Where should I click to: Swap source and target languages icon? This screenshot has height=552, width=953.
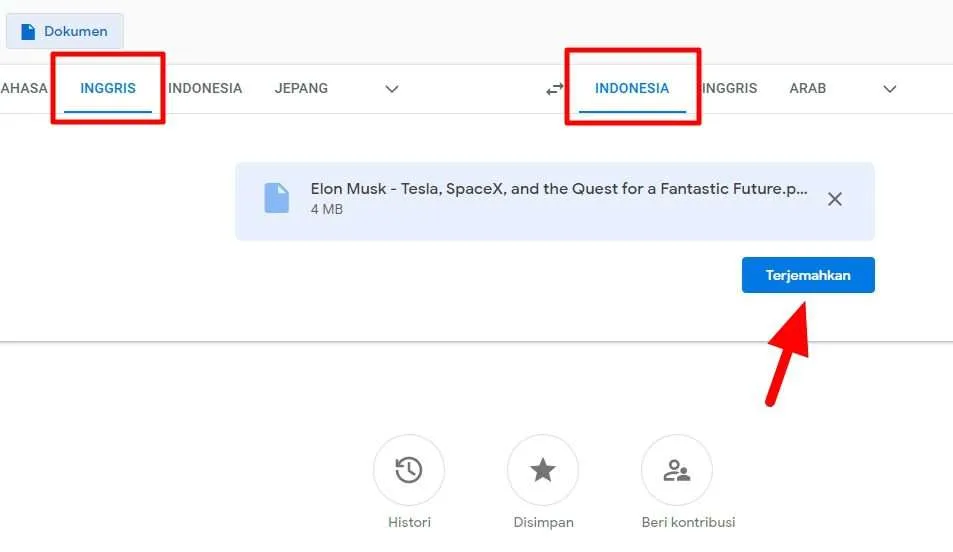click(554, 89)
